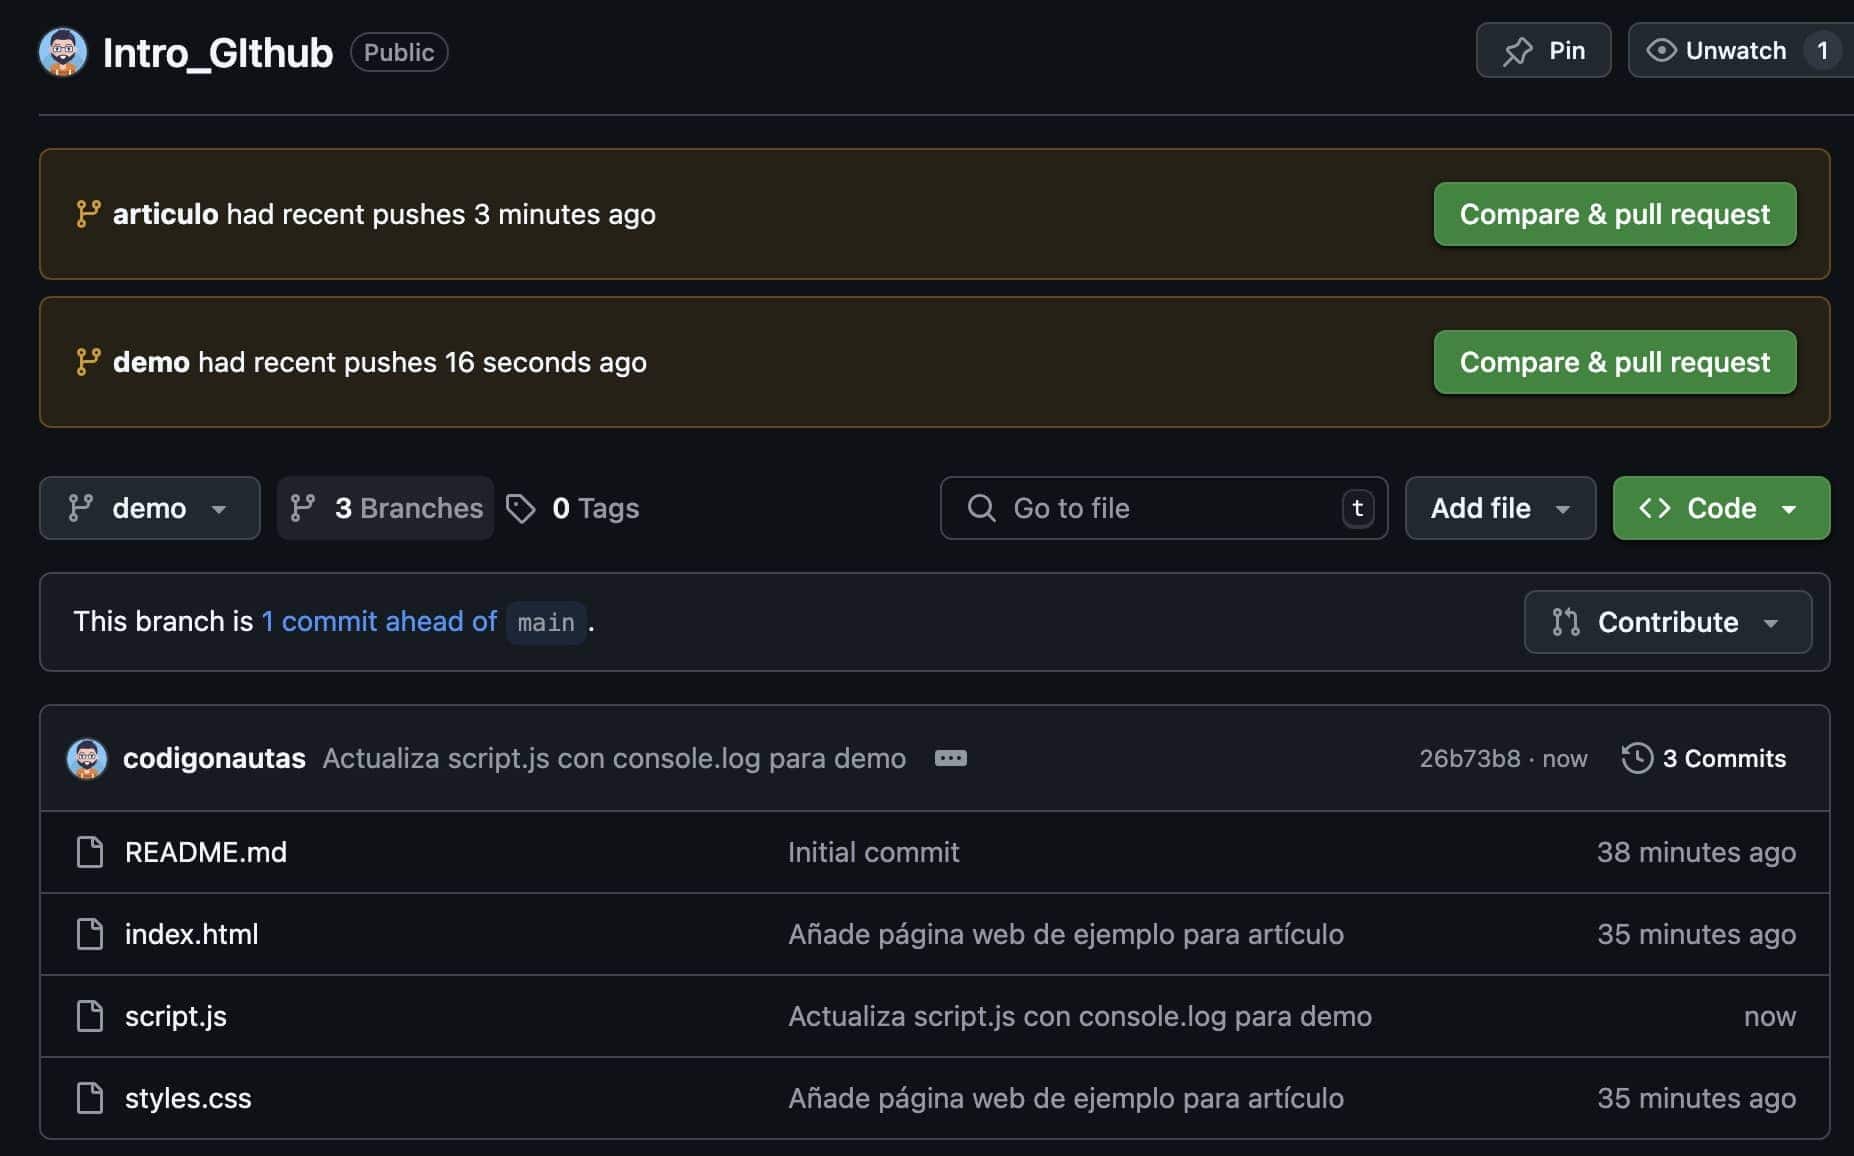The image size is (1854, 1156).
Task: Click the Public visibility badge
Action: 398,52
